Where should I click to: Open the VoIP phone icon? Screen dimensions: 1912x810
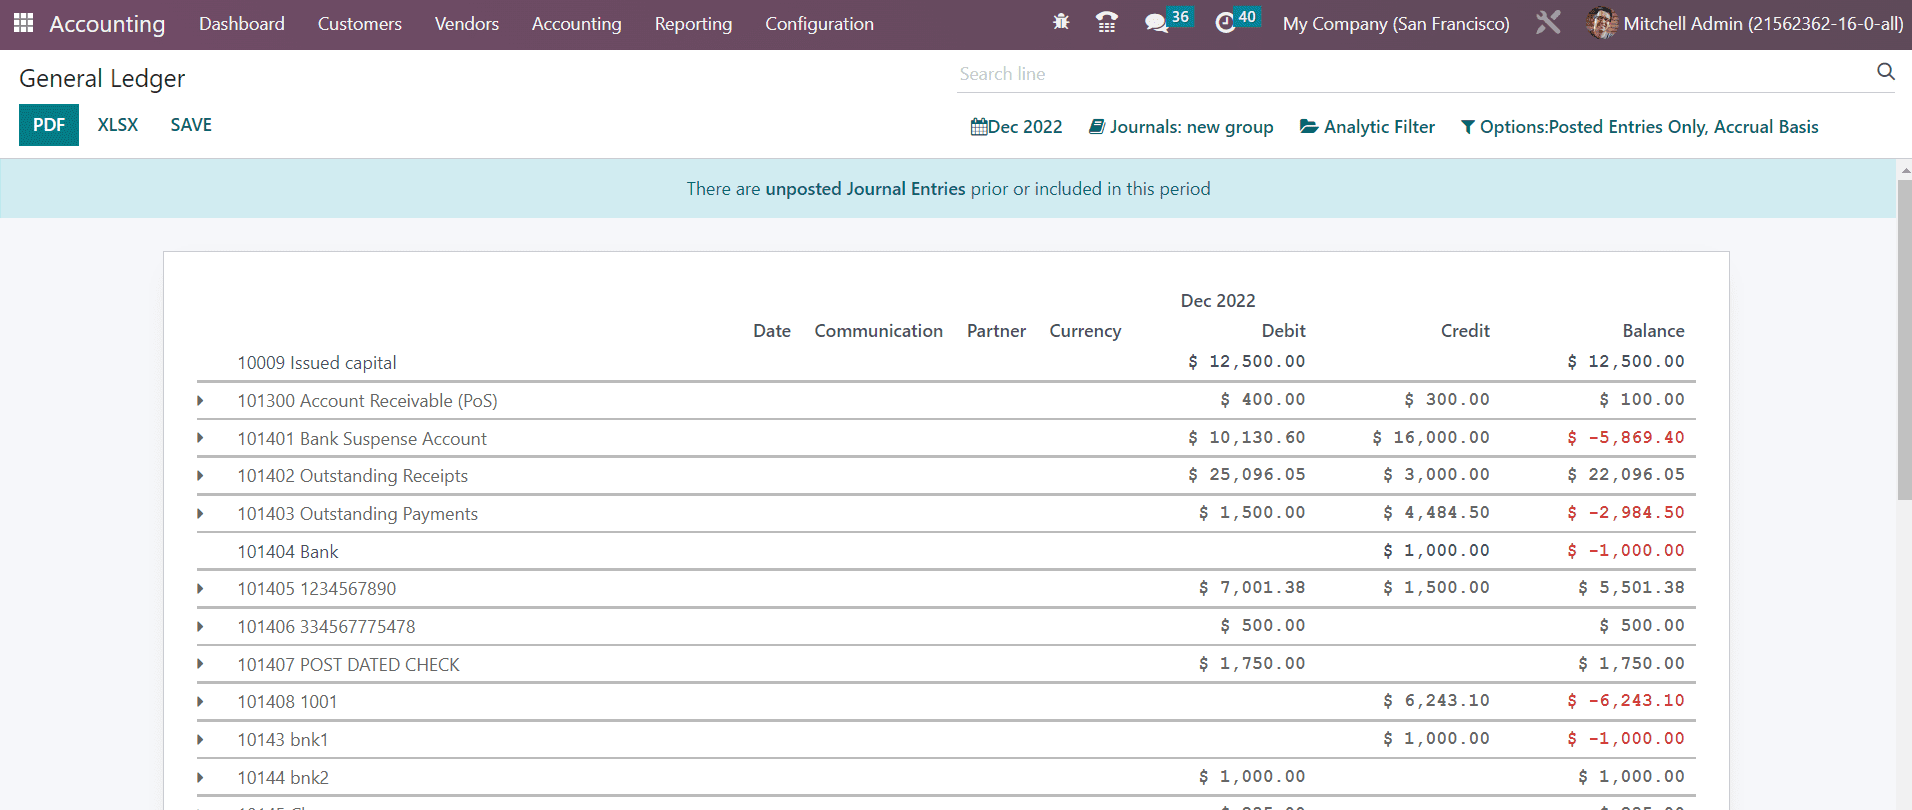(x=1106, y=22)
